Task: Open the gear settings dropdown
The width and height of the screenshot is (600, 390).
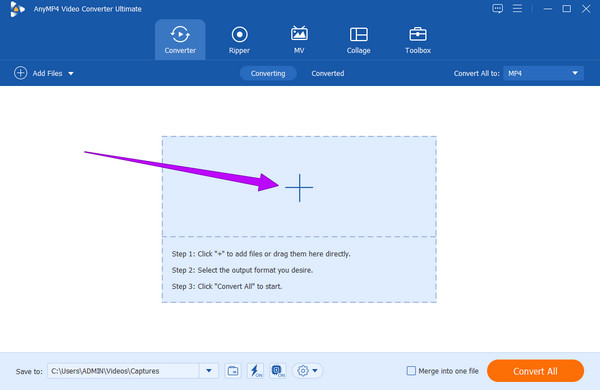Action: point(308,371)
